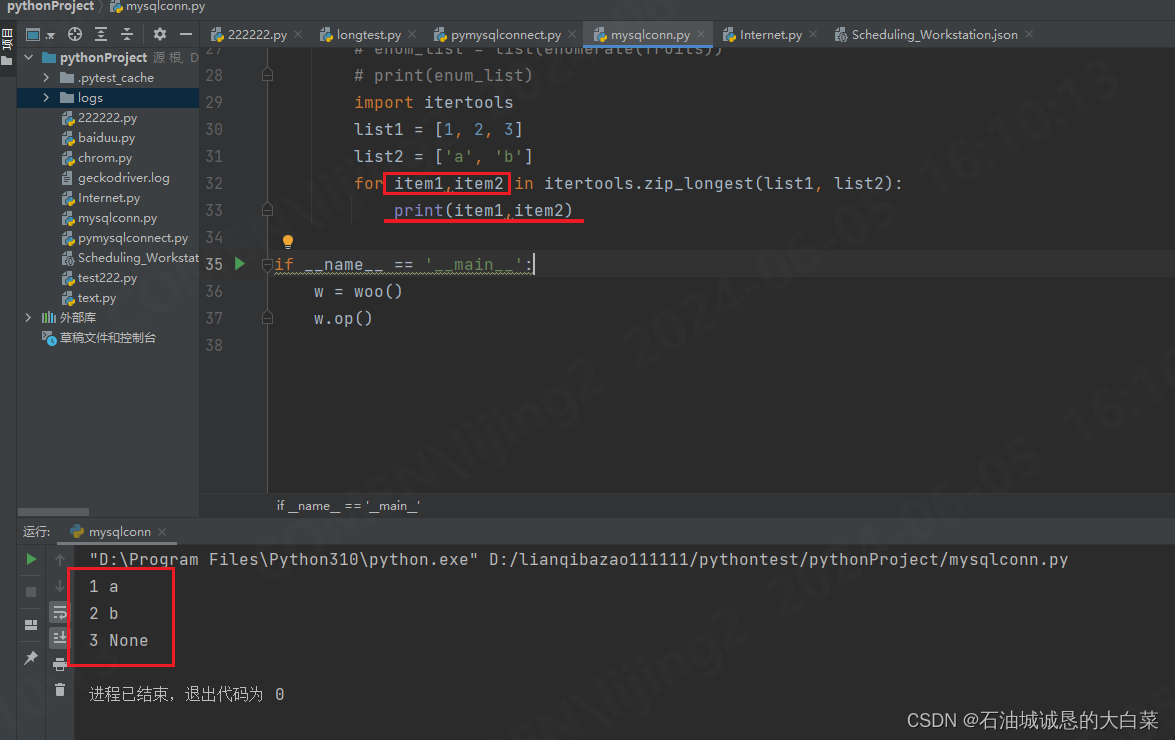Click the yellow lightbulb intention icon
Screen dimensions: 1175x740
tap(288, 241)
